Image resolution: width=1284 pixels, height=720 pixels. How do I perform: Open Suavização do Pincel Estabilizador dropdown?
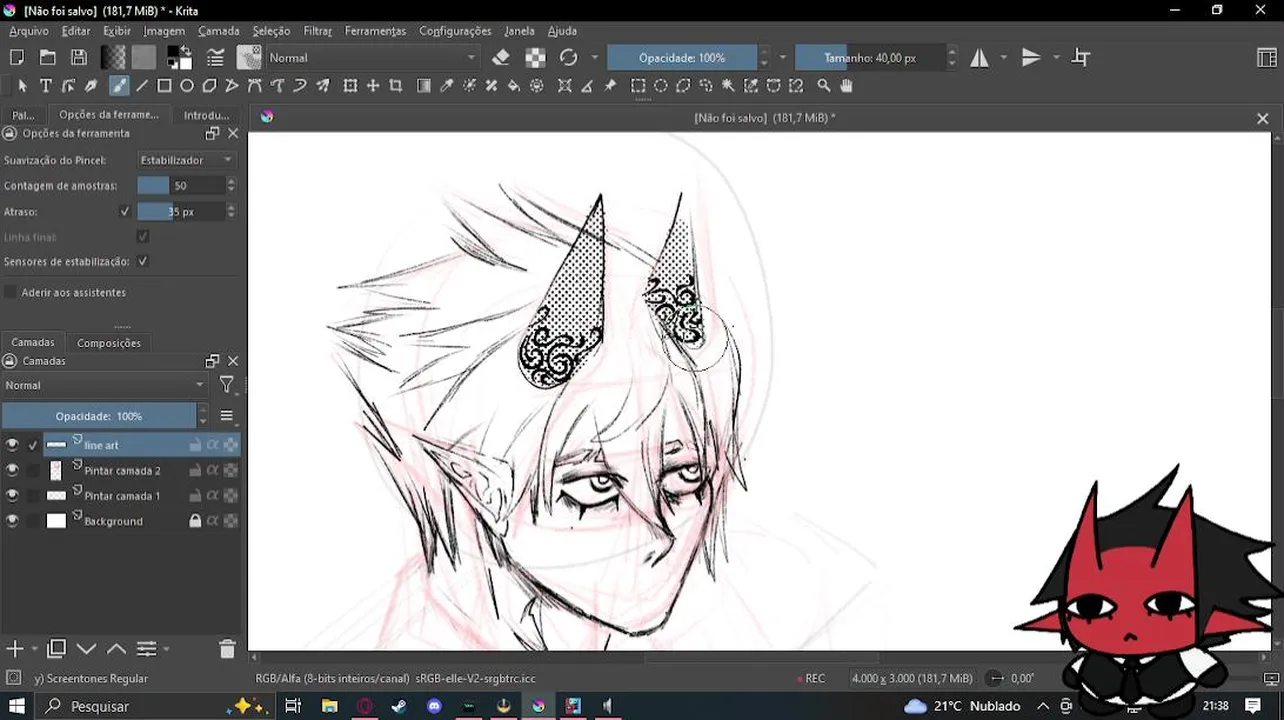[186, 160]
